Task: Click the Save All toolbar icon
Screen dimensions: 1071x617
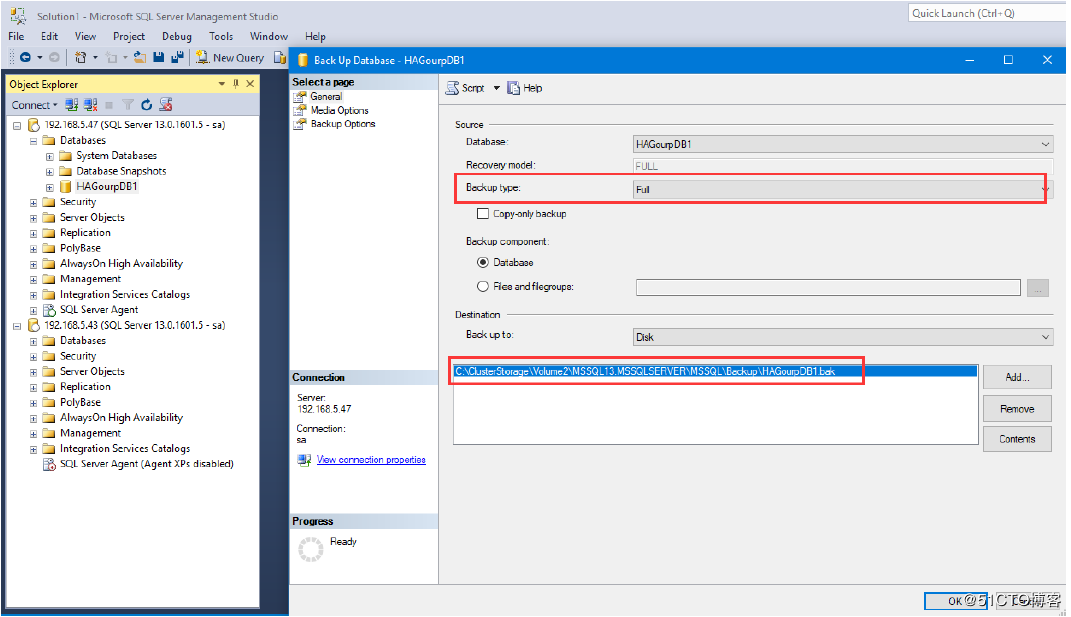Action: click(178, 57)
